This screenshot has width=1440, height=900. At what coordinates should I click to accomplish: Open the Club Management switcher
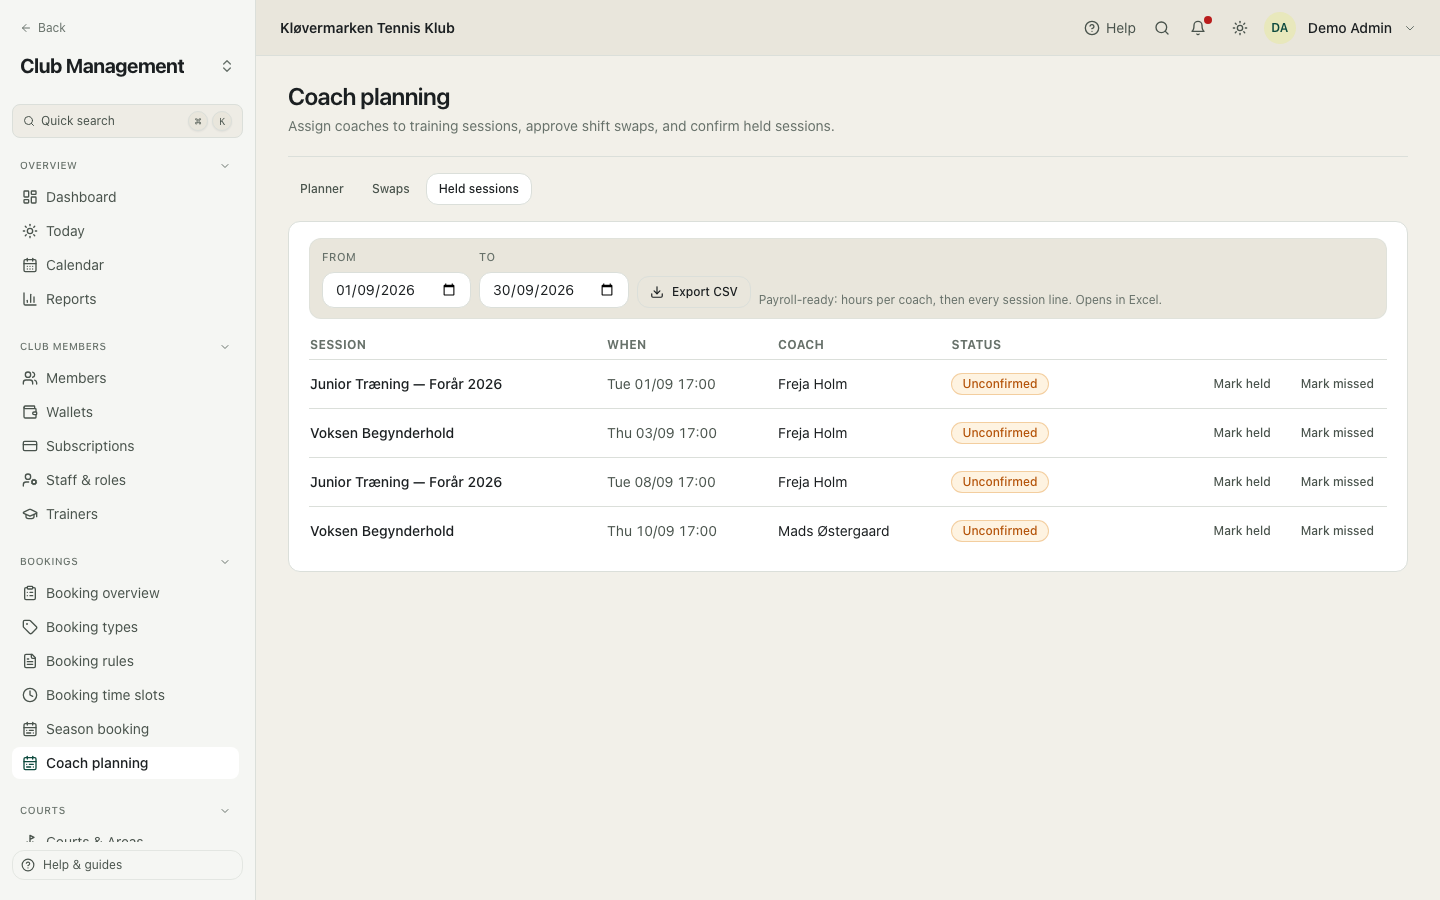click(x=227, y=66)
